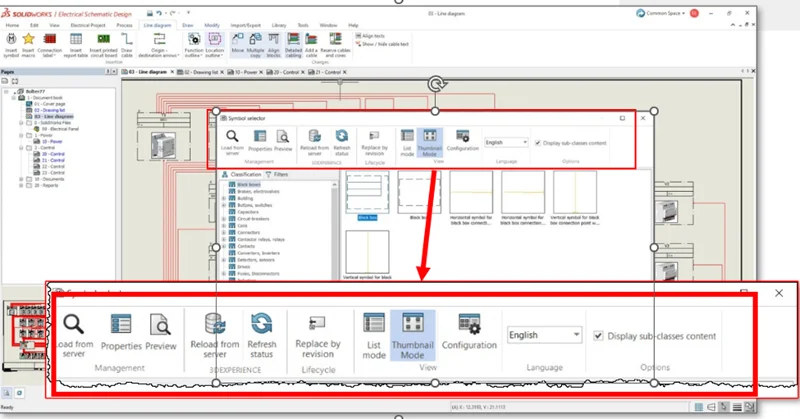
Task: Click the classification list scrollbar up arrow
Action: tap(335, 185)
